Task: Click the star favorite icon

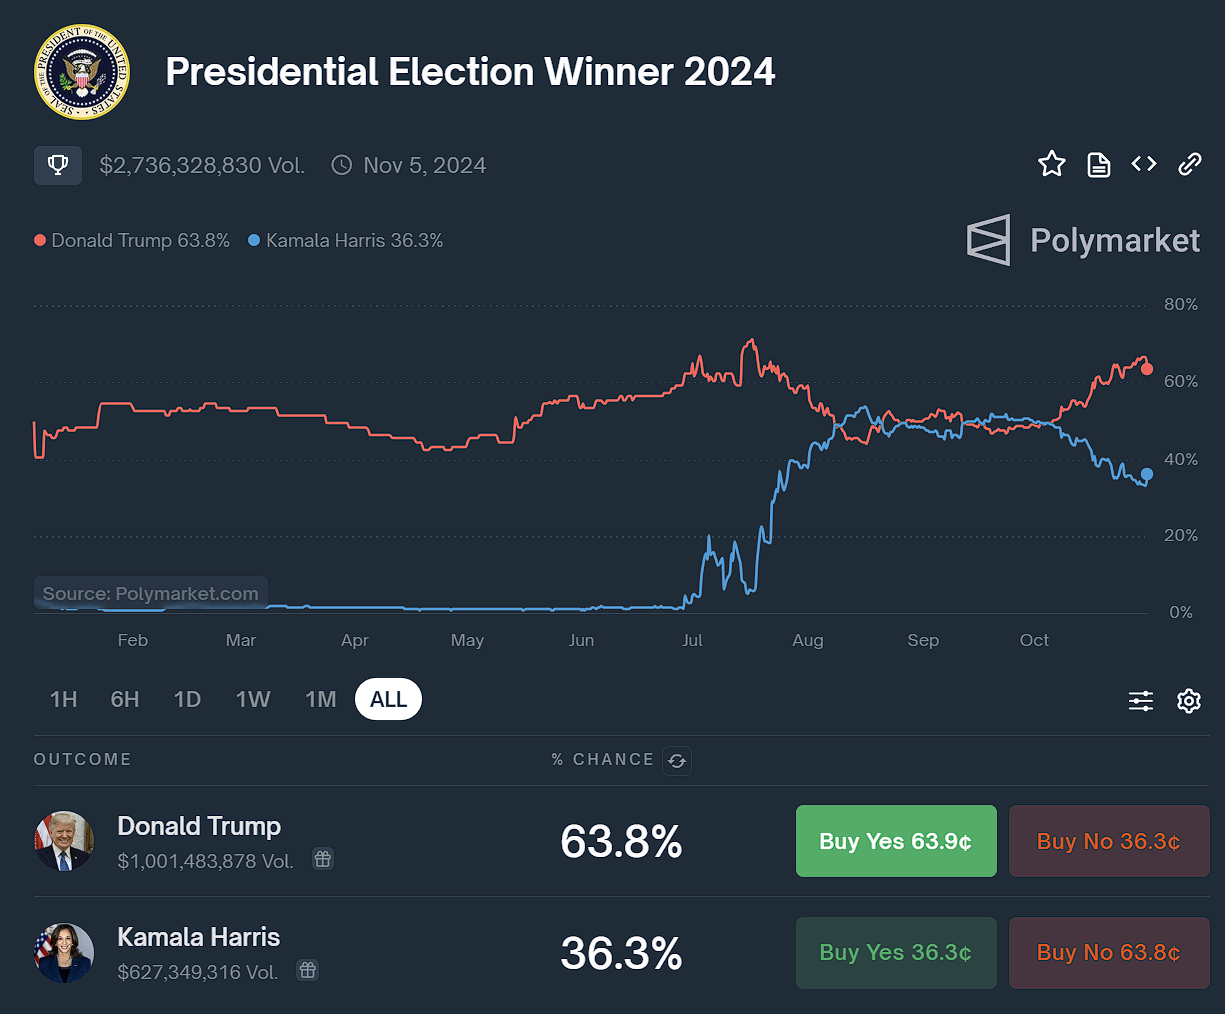Action: [x=1051, y=164]
